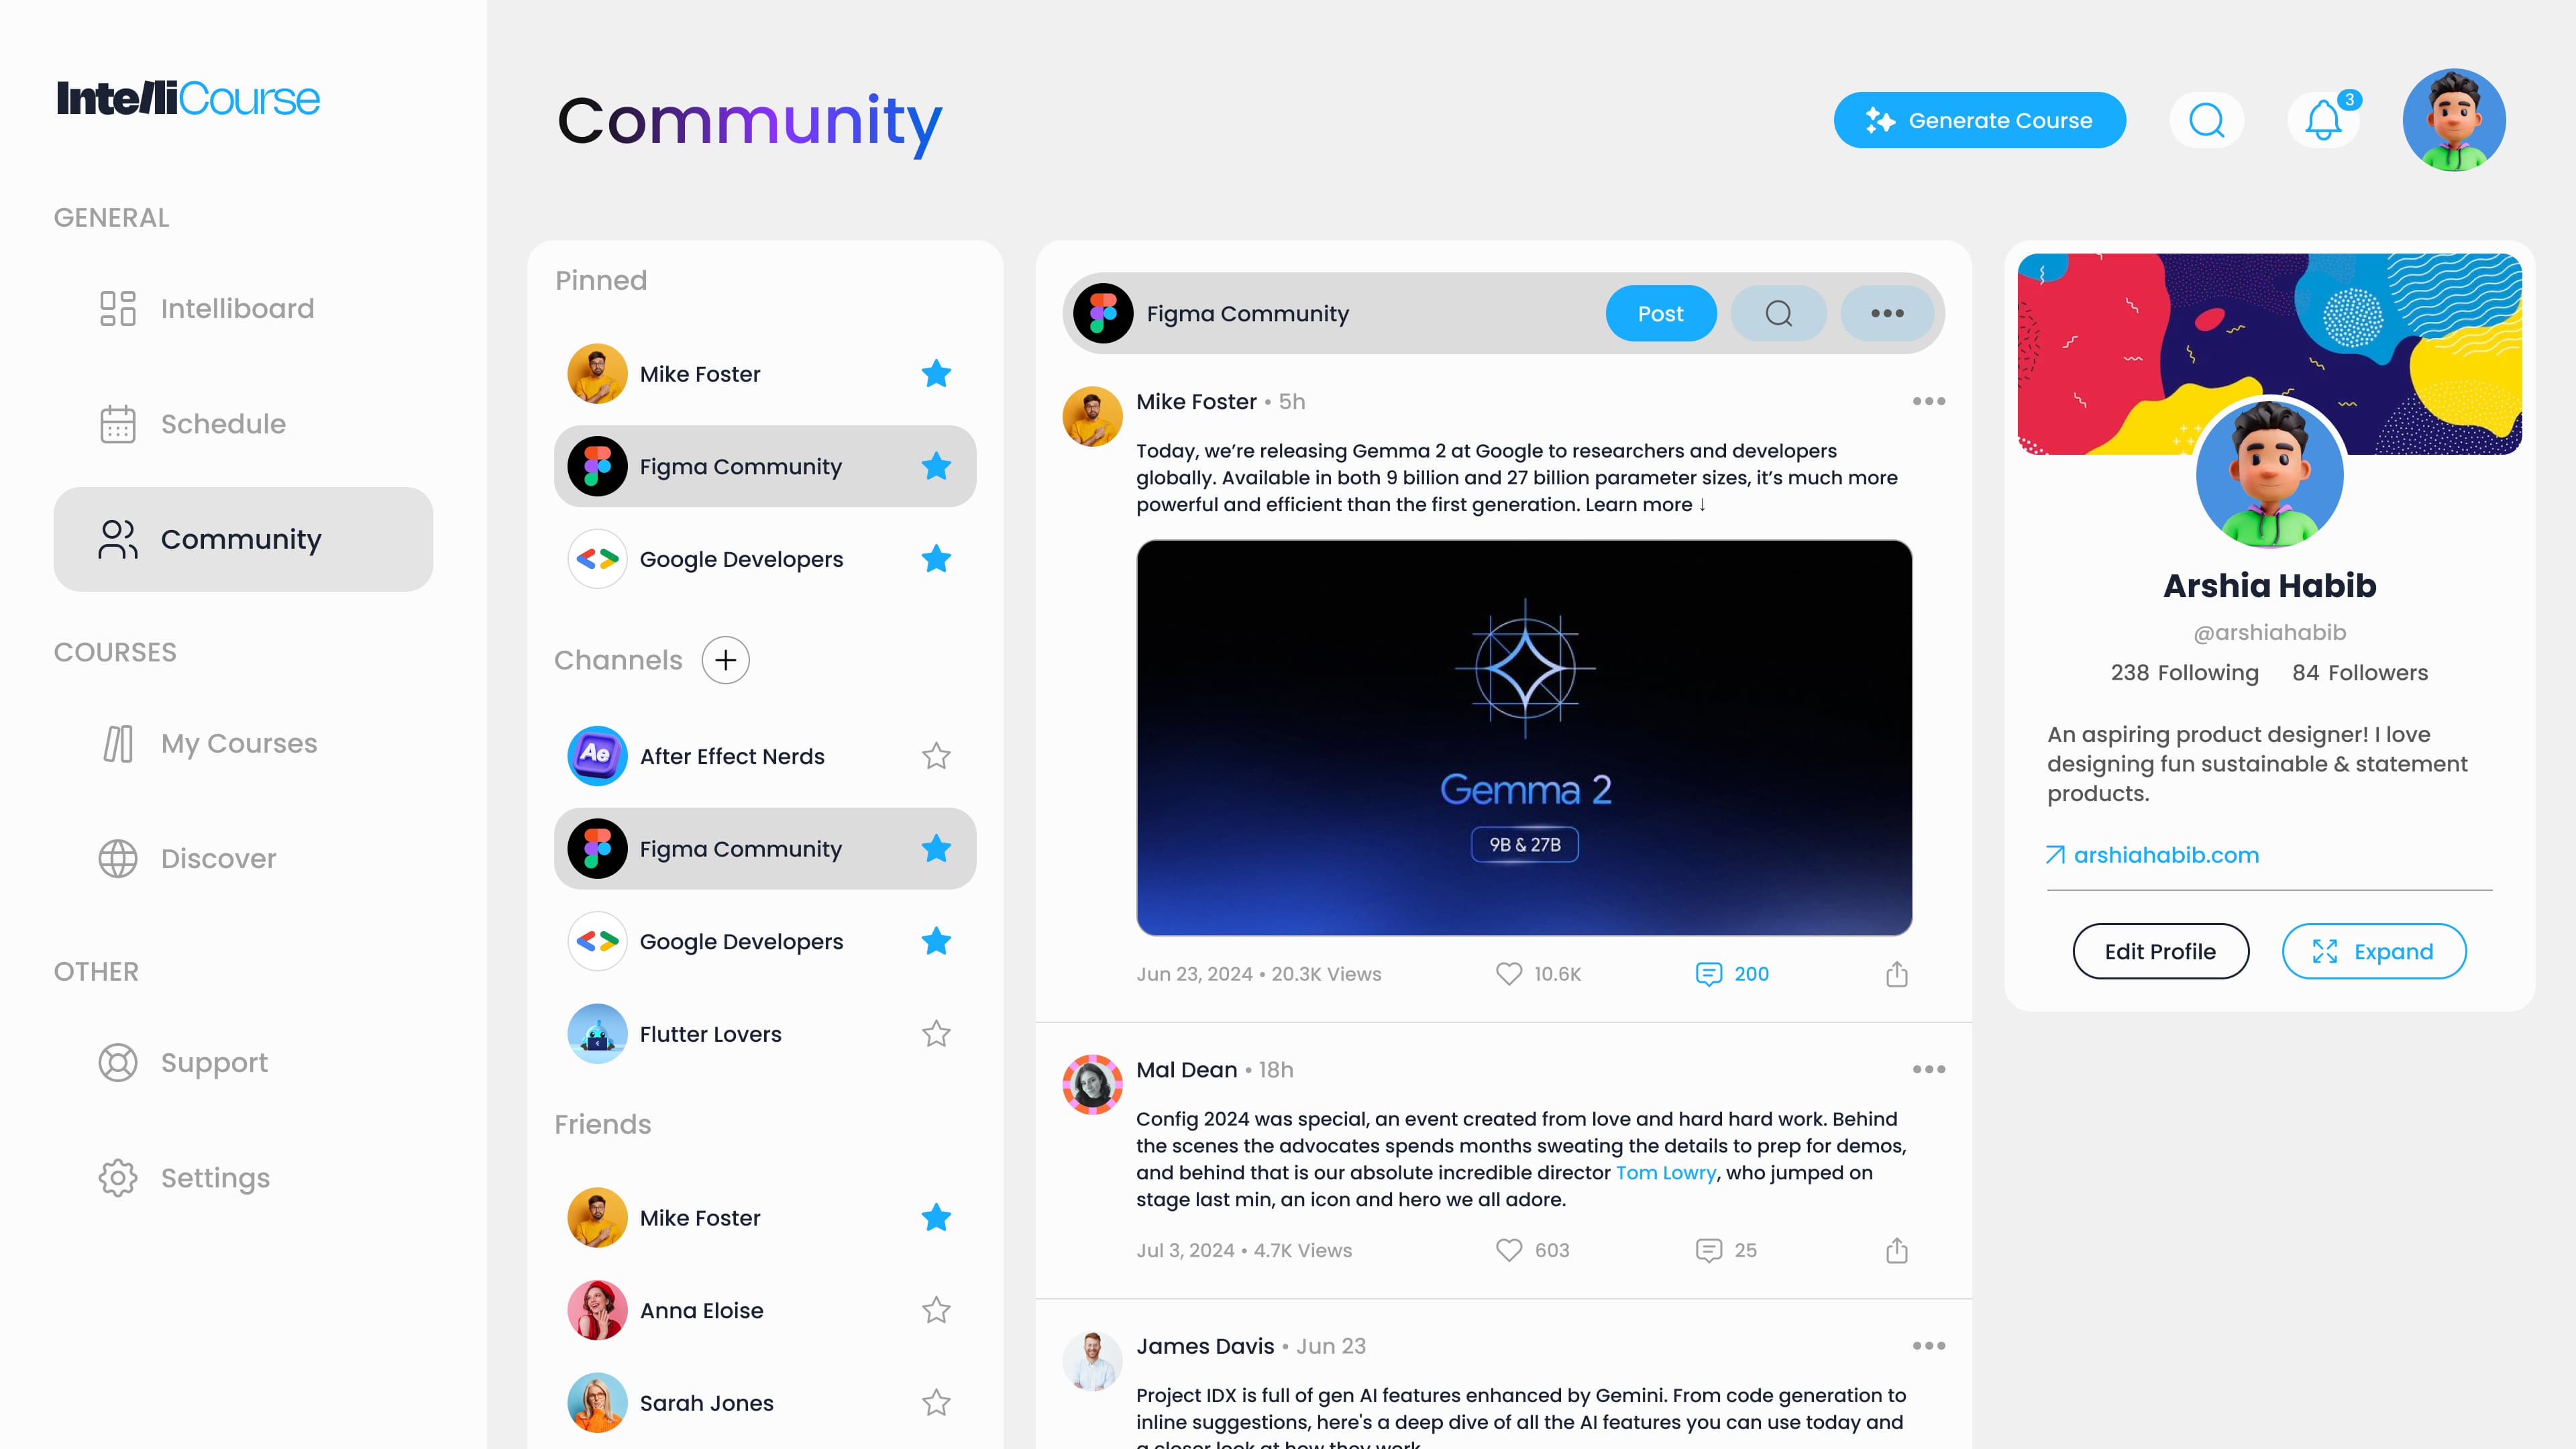The width and height of the screenshot is (2576, 1449).
Task: Unstar pinned Google Developers
Action: pyautogui.click(x=936, y=559)
